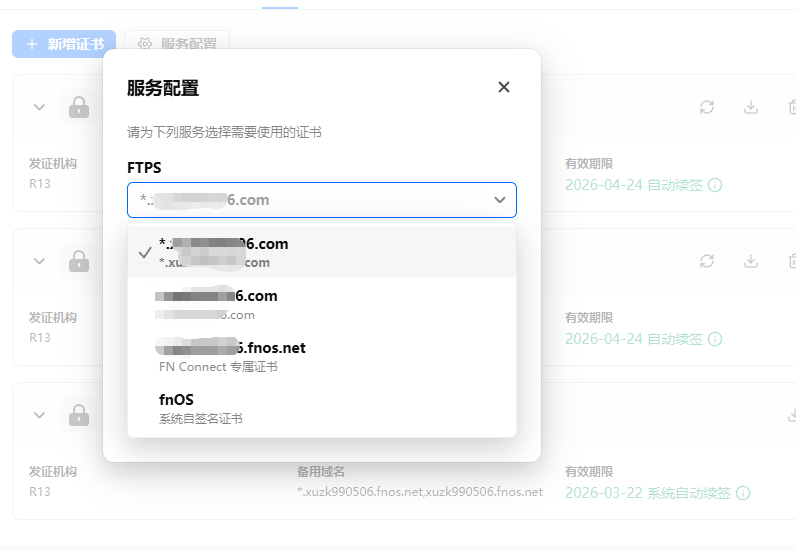Click the 备用域名 label in third card
This screenshot has width=796, height=551.
click(x=321, y=472)
